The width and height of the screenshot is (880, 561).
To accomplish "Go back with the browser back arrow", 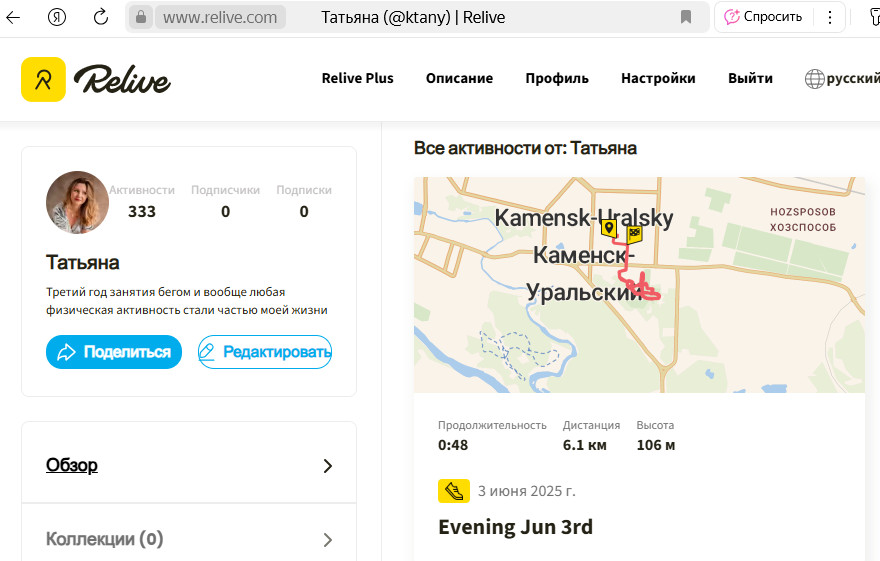I will point(13,17).
